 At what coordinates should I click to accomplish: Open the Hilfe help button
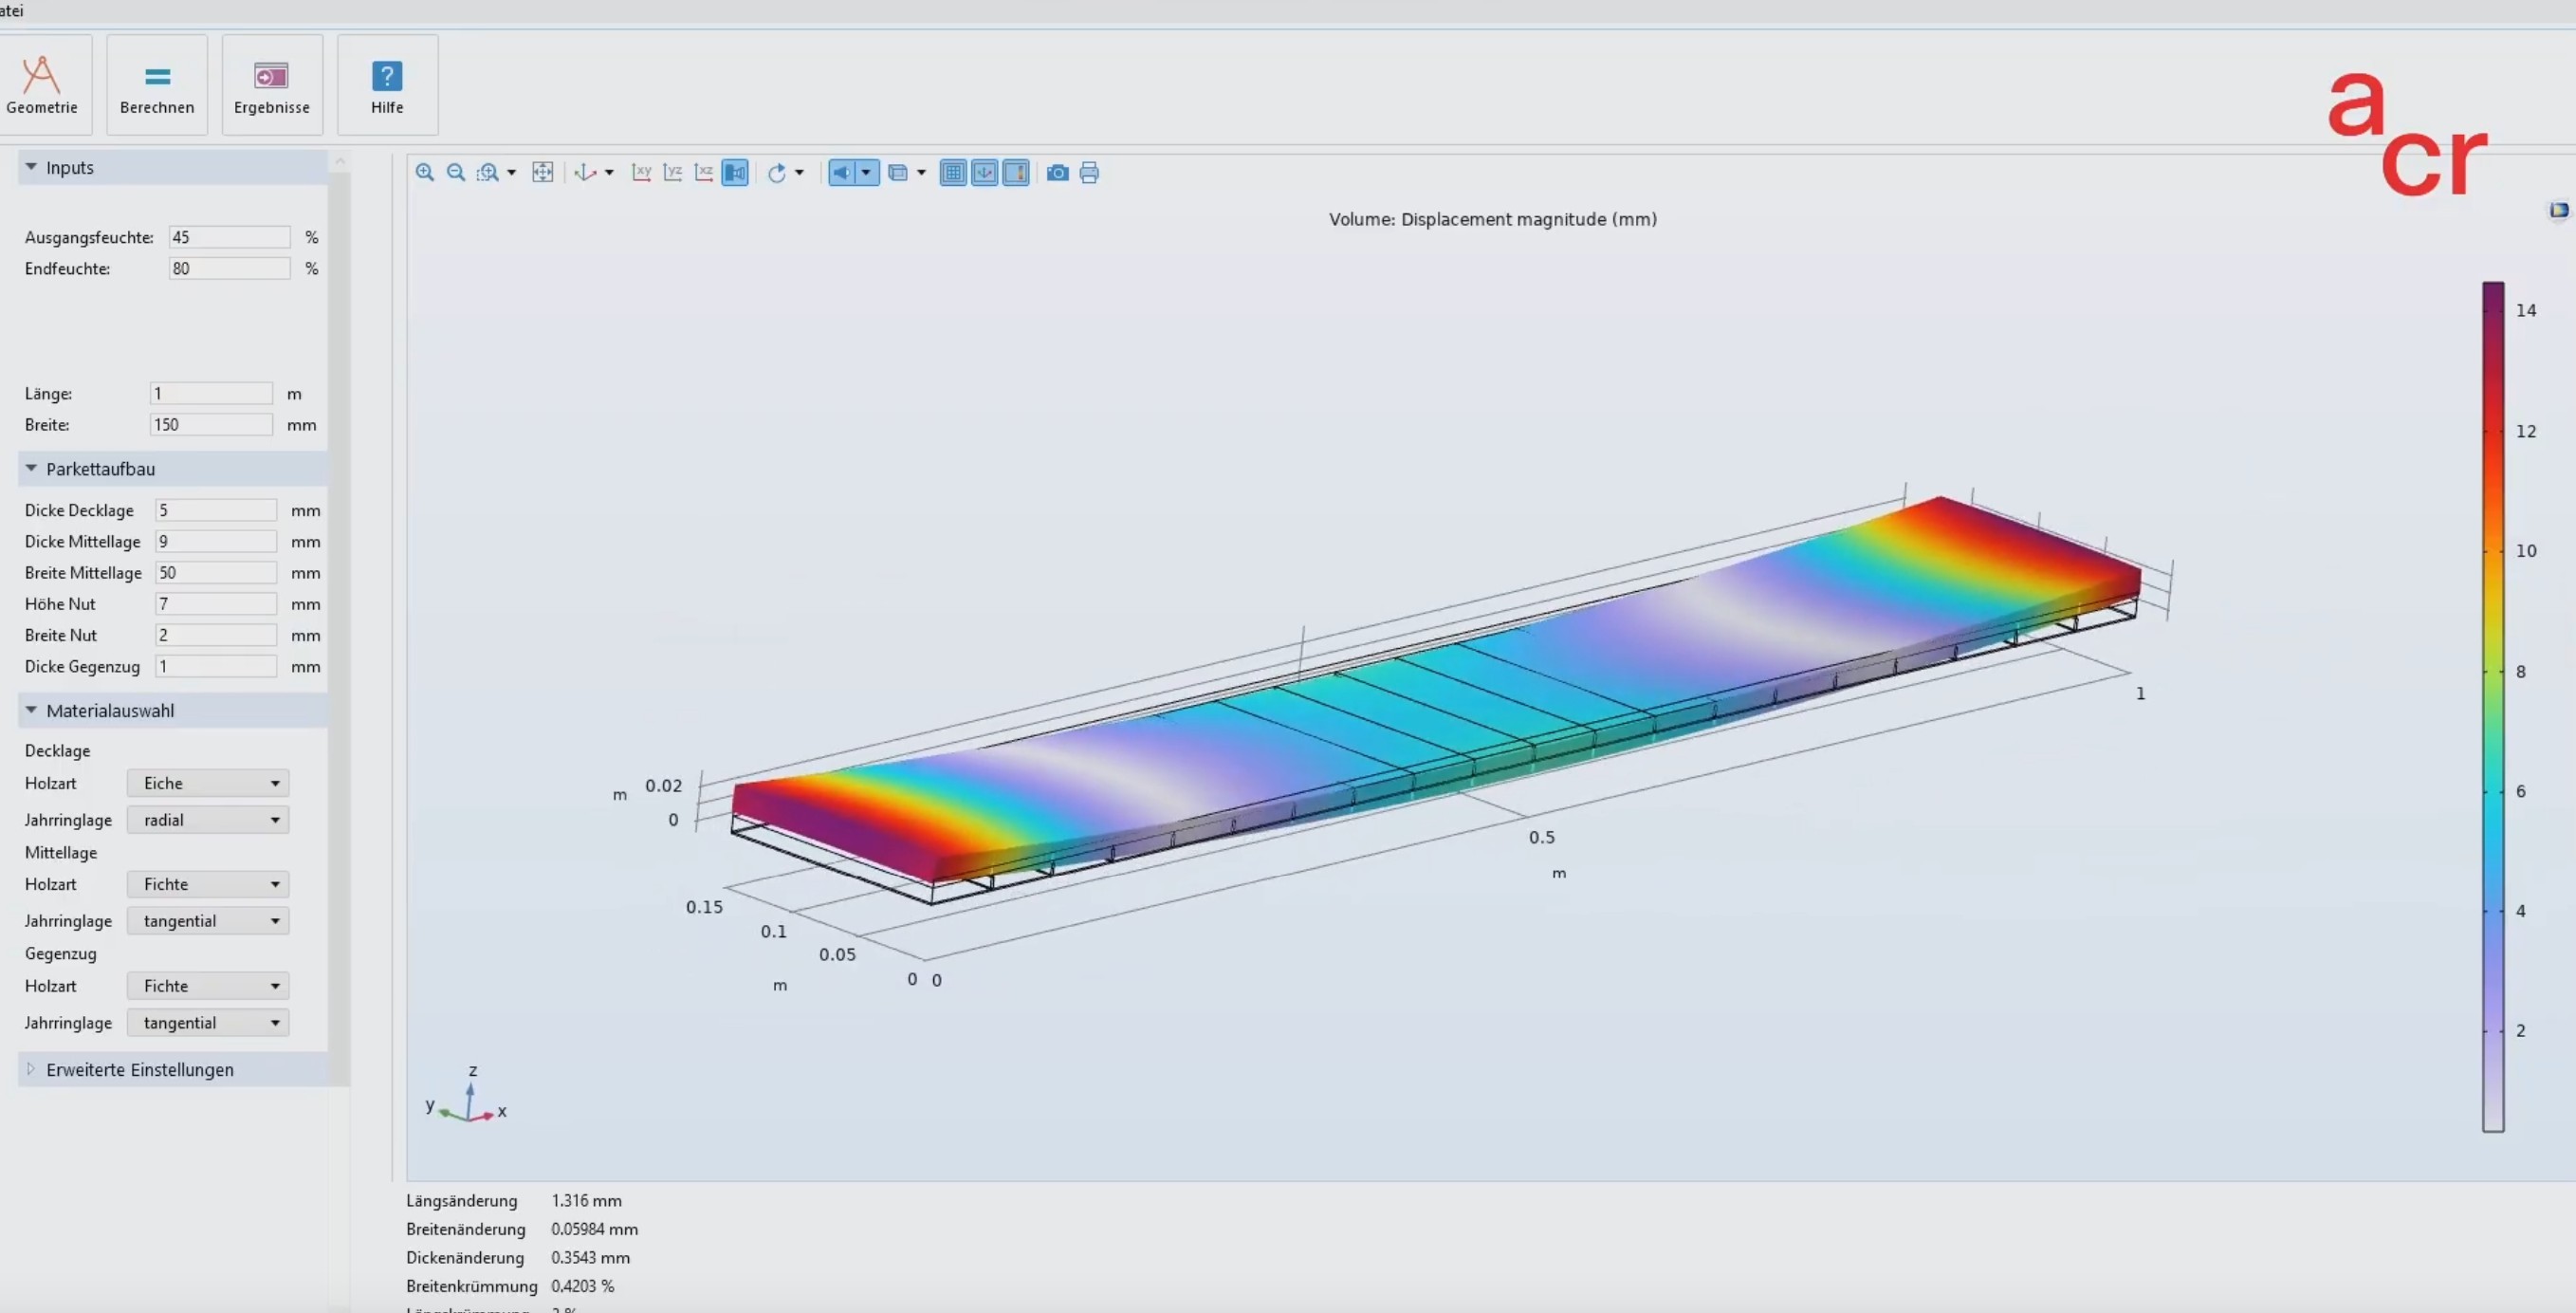(x=387, y=85)
